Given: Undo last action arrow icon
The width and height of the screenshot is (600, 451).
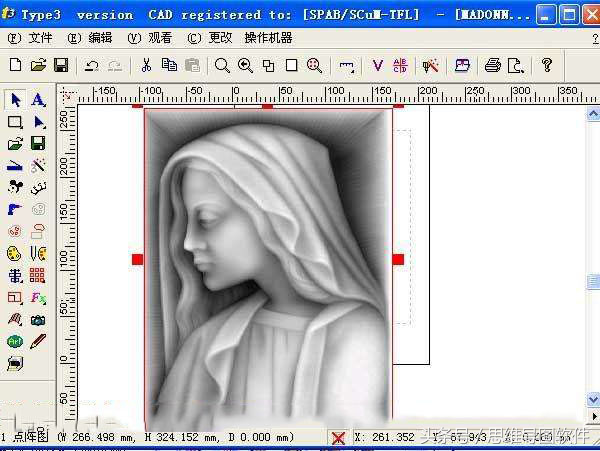Looking at the screenshot, I should 91,66.
